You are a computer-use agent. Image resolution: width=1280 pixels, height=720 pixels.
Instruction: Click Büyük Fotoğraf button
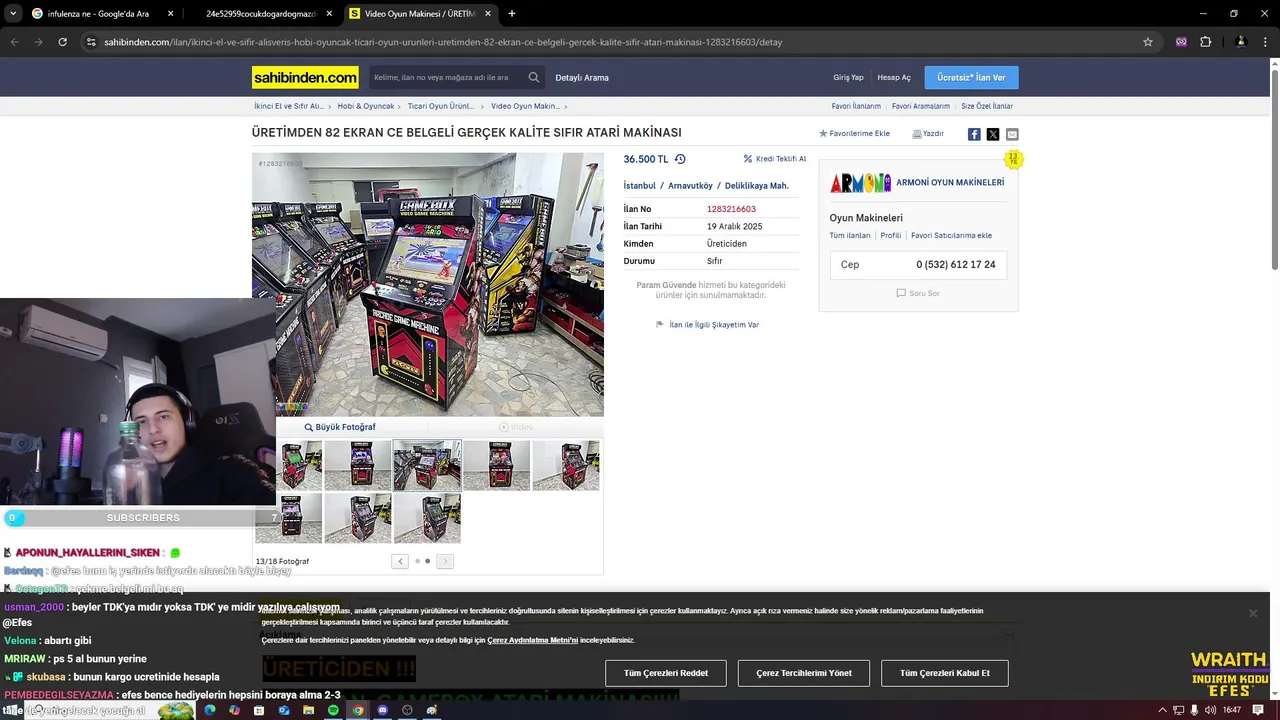point(340,427)
